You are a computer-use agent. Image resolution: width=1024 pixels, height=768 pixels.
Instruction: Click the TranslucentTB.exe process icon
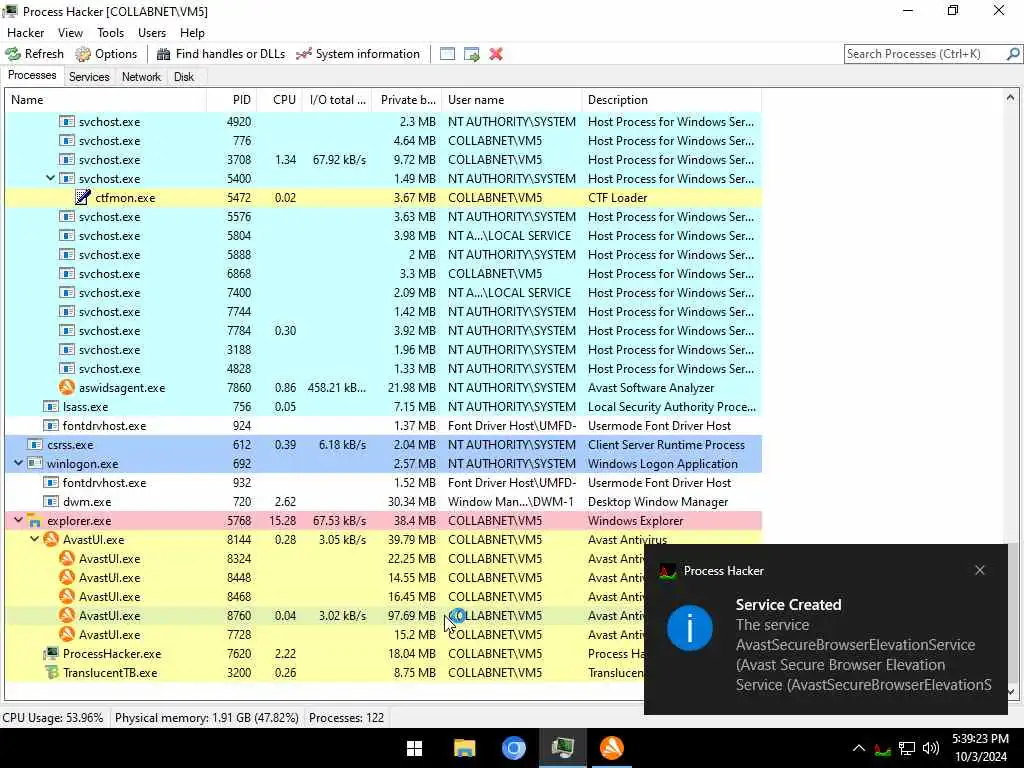51,673
